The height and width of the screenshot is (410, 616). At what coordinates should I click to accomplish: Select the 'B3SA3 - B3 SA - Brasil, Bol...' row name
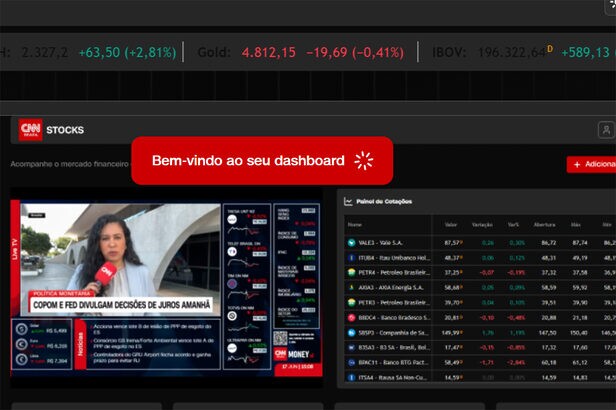click(x=394, y=348)
